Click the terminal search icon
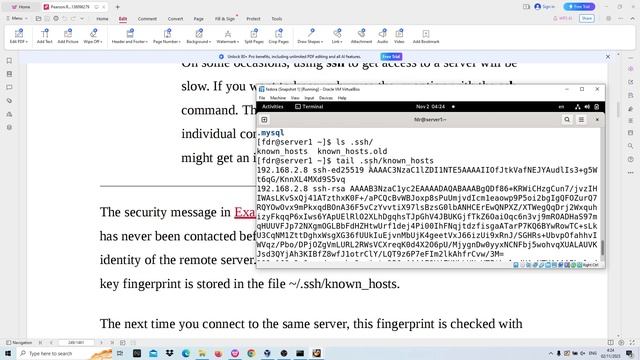 (x=567, y=120)
